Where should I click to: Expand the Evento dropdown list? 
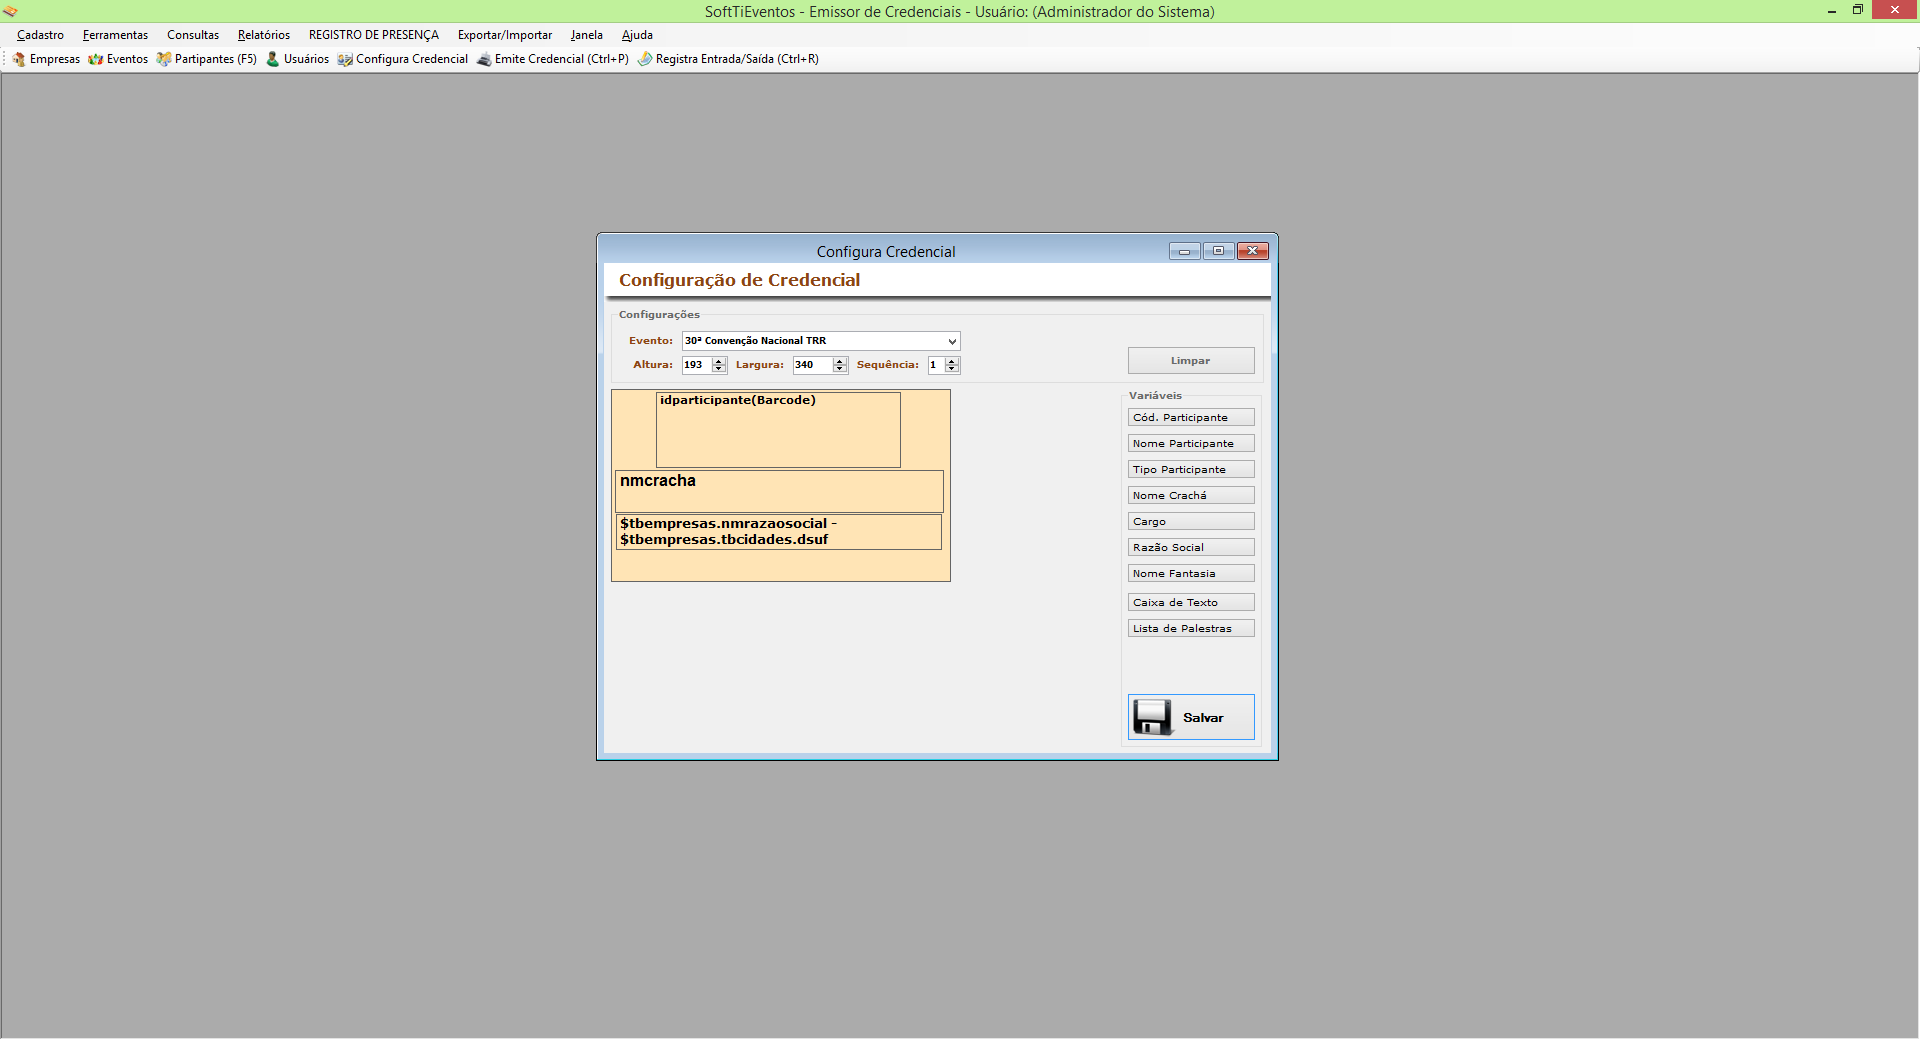pos(952,341)
